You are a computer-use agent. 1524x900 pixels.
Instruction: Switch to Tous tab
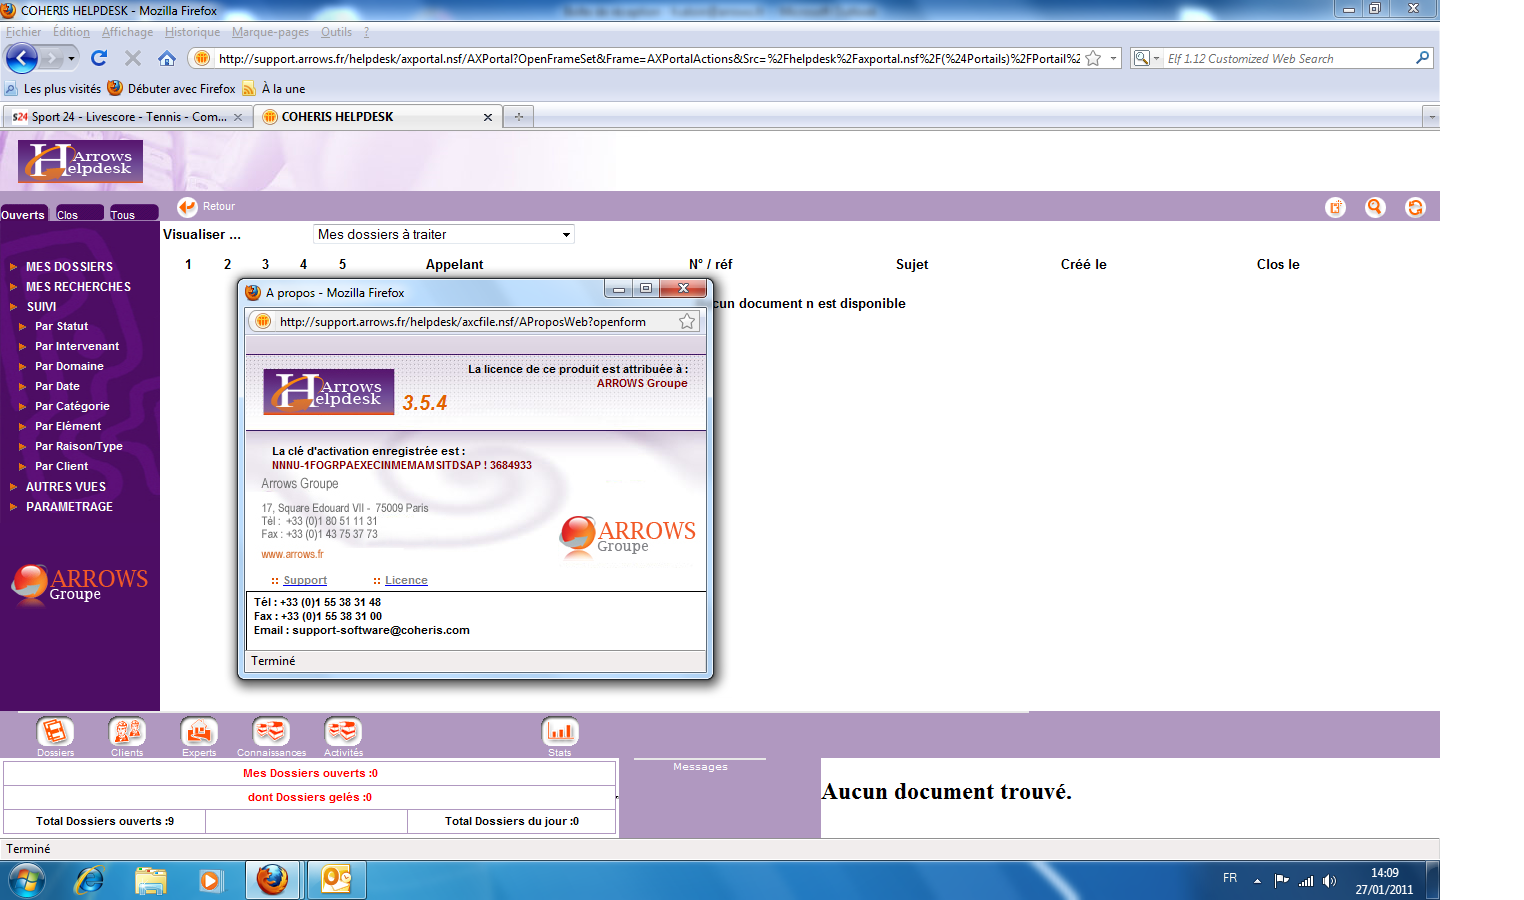133,214
